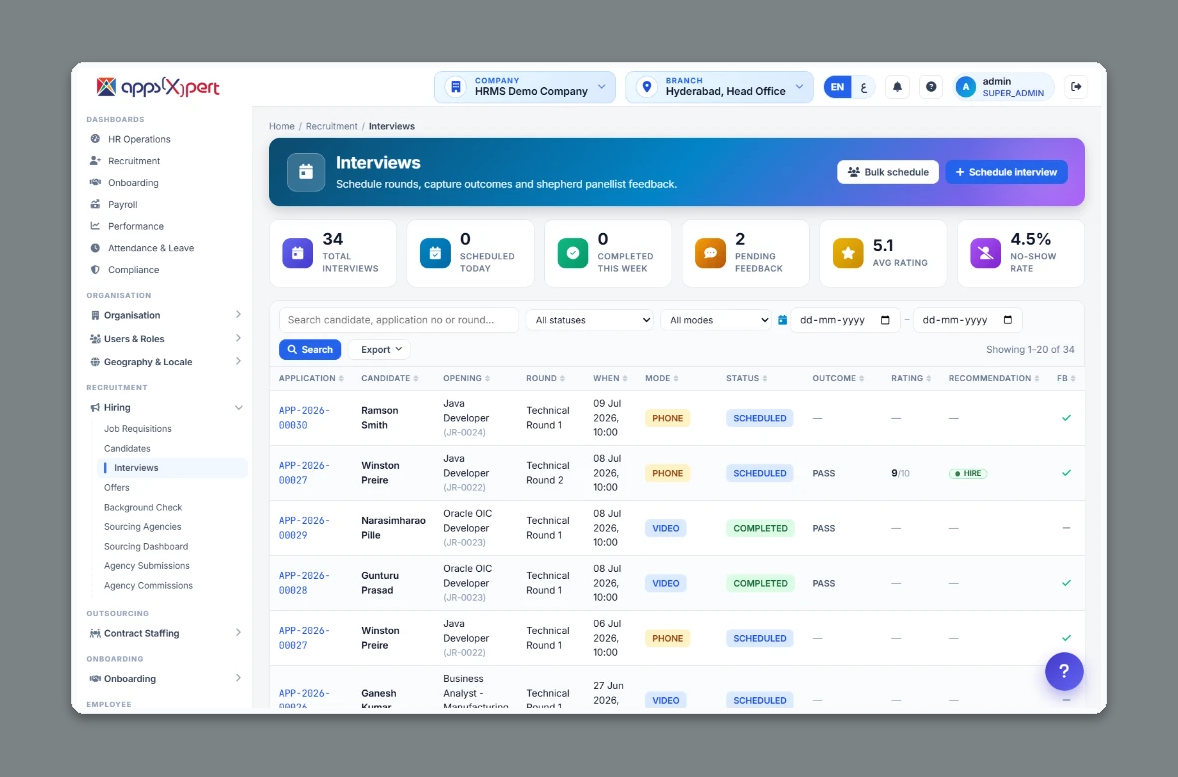Click the Avg Rating star icon
The image size is (1178, 777).
tap(847, 253)
